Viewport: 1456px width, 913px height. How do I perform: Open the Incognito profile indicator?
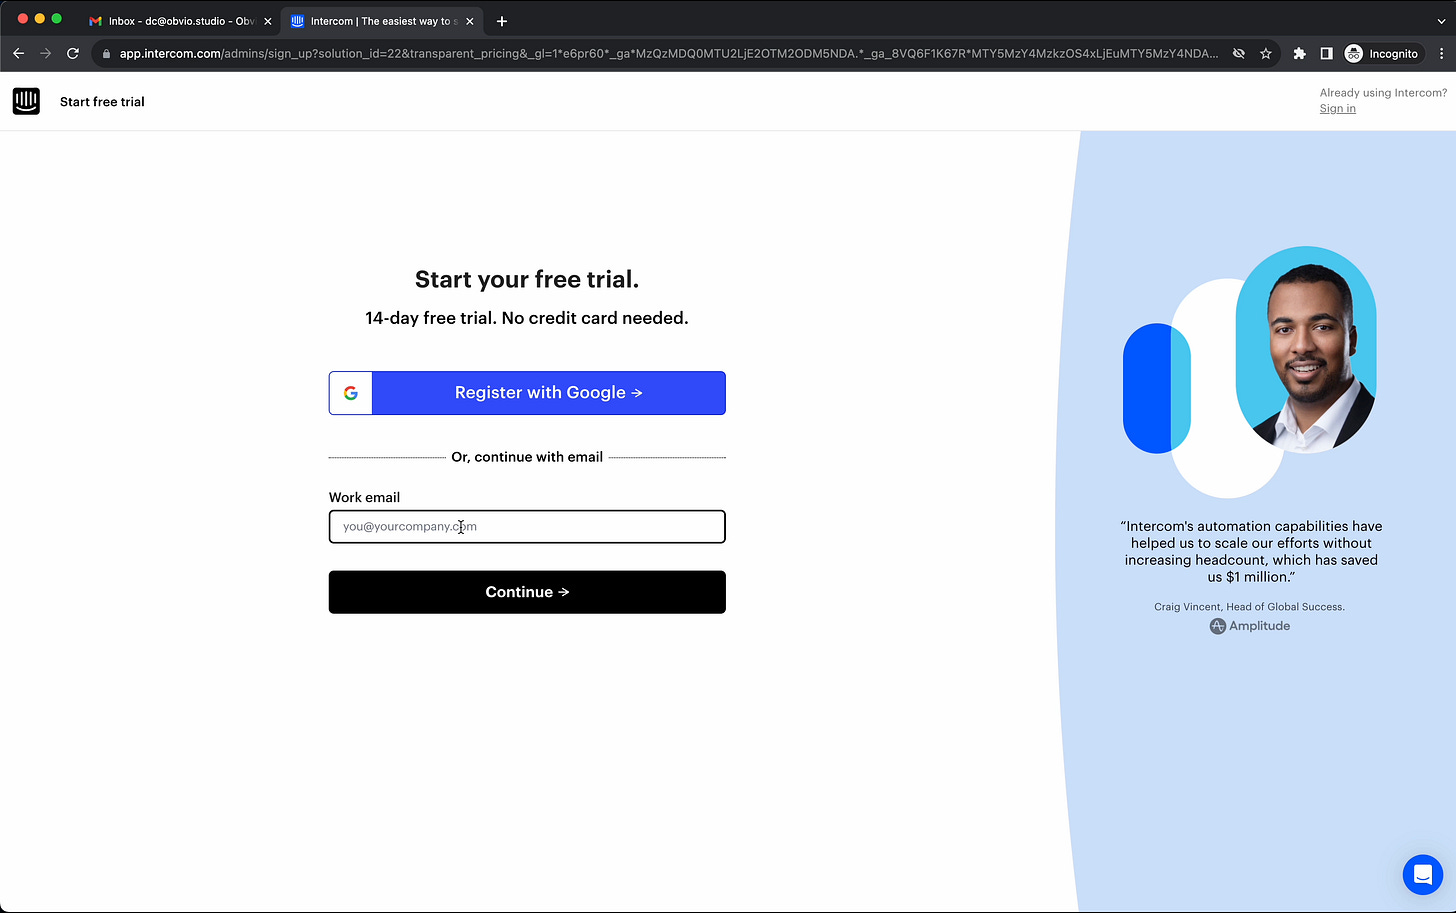point(1381,54)
